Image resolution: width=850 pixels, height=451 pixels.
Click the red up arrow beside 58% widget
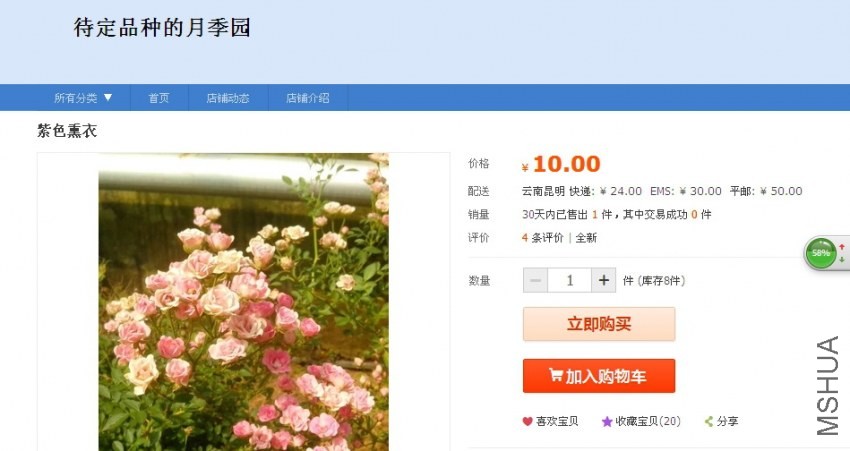842,246
